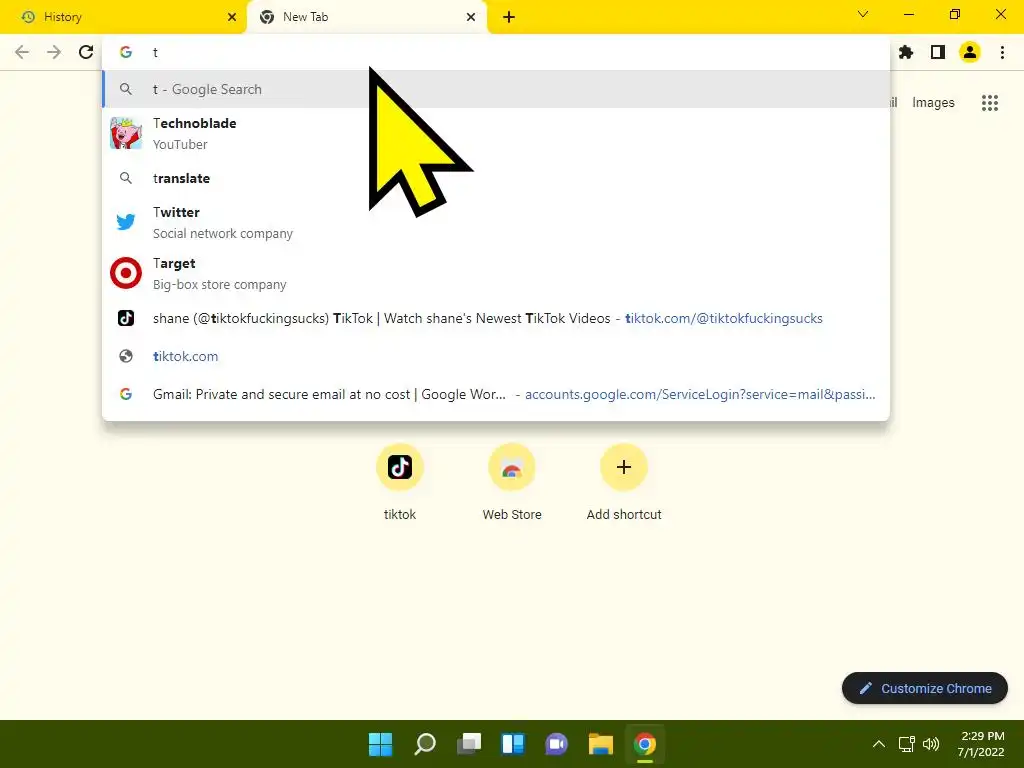The width and height of the screenshot is (1024, 768).
Task: Show hidden system tray icons
Action: [879, 744]
